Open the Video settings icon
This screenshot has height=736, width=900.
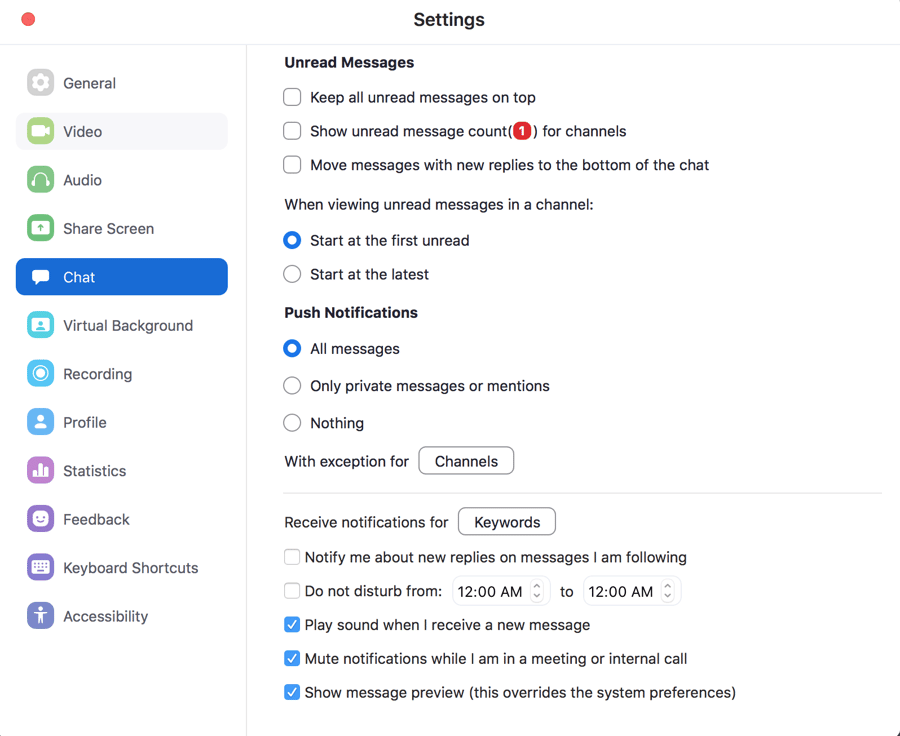(40, 131)
